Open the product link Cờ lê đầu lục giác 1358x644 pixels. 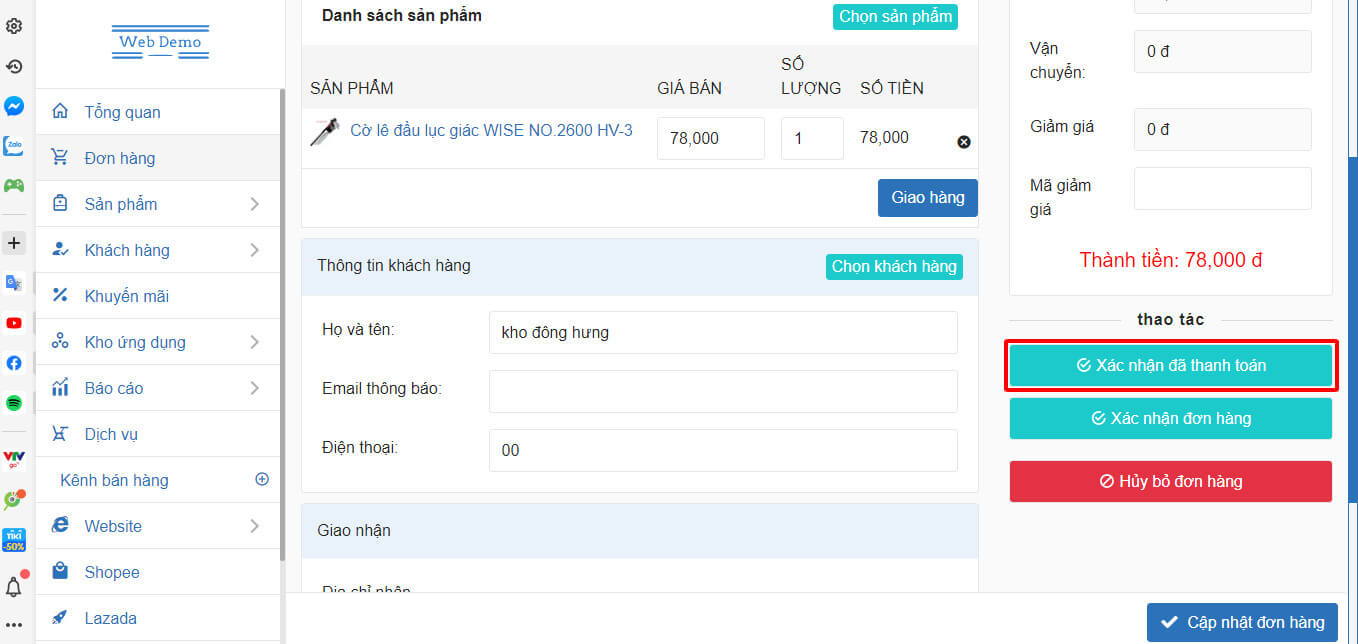click(490, 131)
